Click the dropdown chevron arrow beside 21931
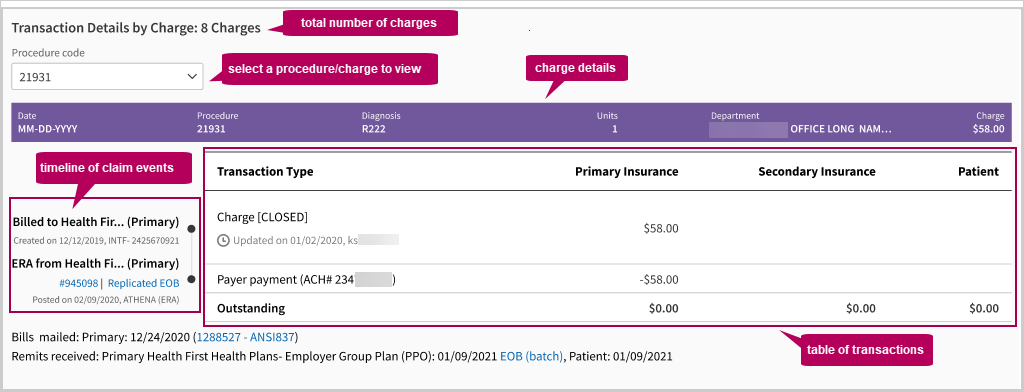The width and height of the screenshot is (1024, 392). [192, 76]
